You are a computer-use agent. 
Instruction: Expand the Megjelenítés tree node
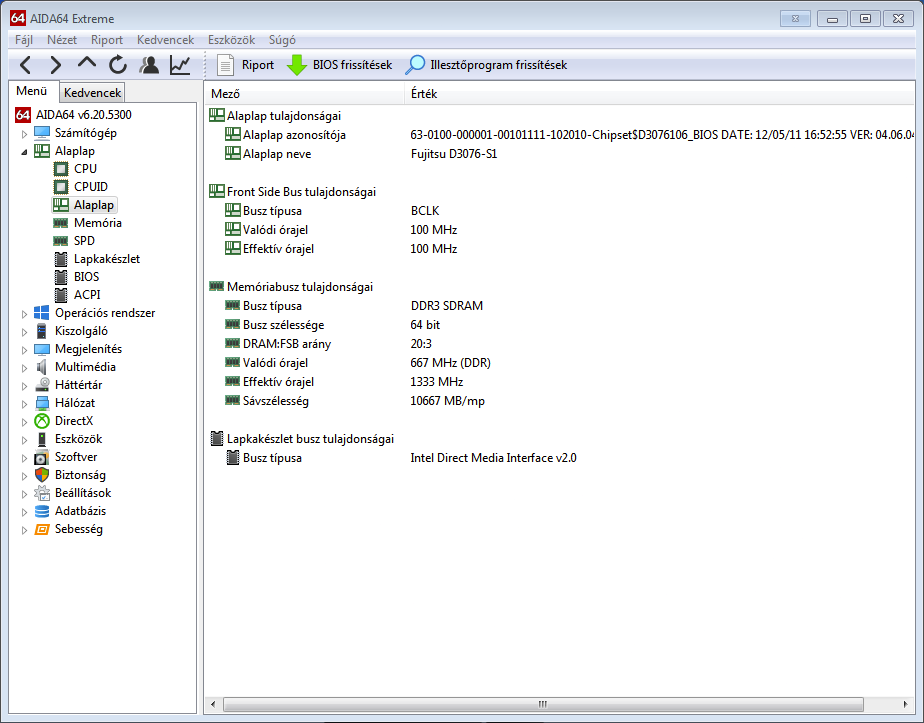pos(24,350)
